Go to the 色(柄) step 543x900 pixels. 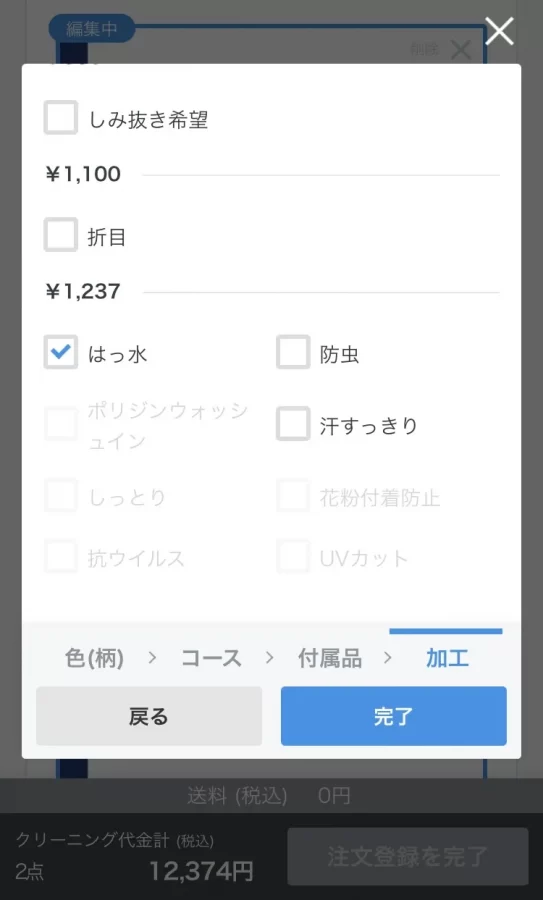[95, 658]
